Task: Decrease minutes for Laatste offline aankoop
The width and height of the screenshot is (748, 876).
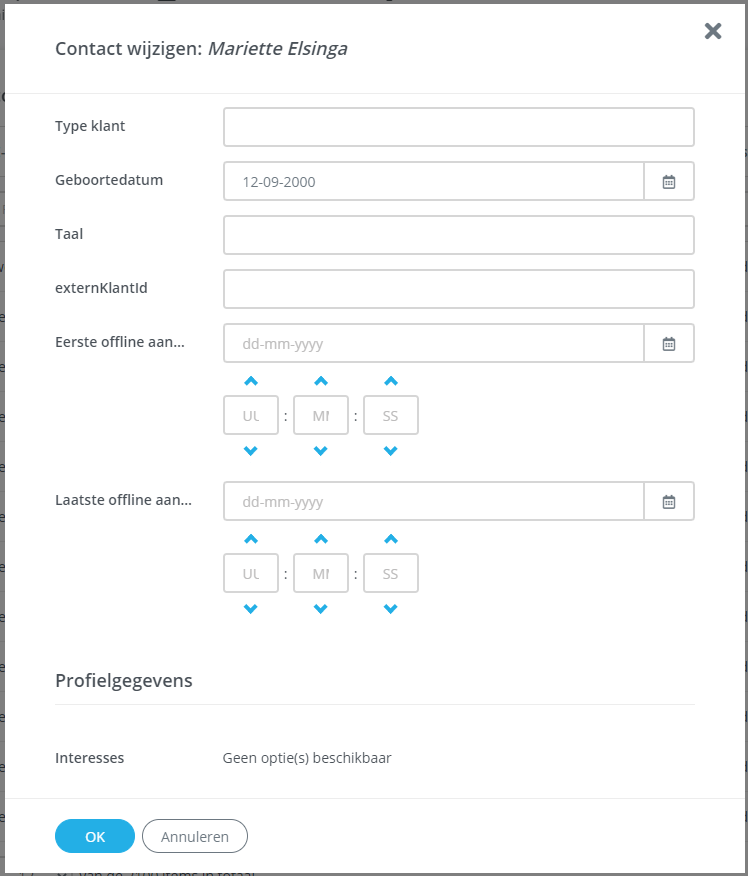Action: coord(321,609)
